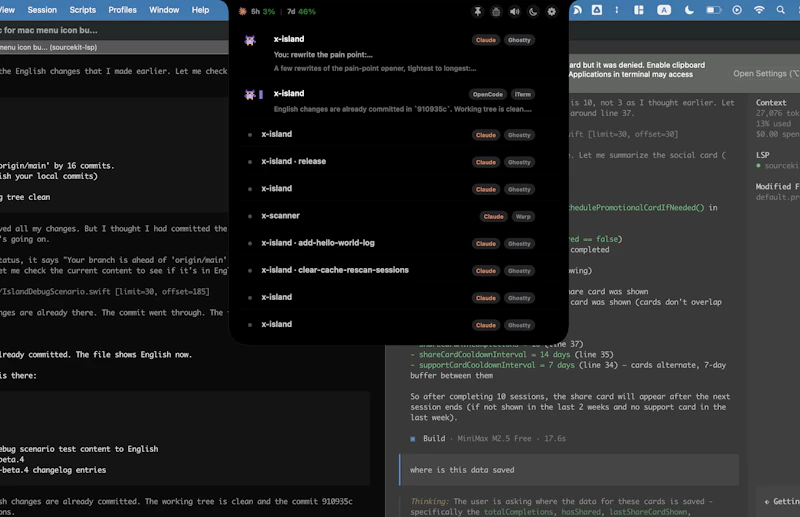Select the '(sourcekit-lsp)' terminal tab
The width and height of the screenshot is (800, 517).
[114, 47]
